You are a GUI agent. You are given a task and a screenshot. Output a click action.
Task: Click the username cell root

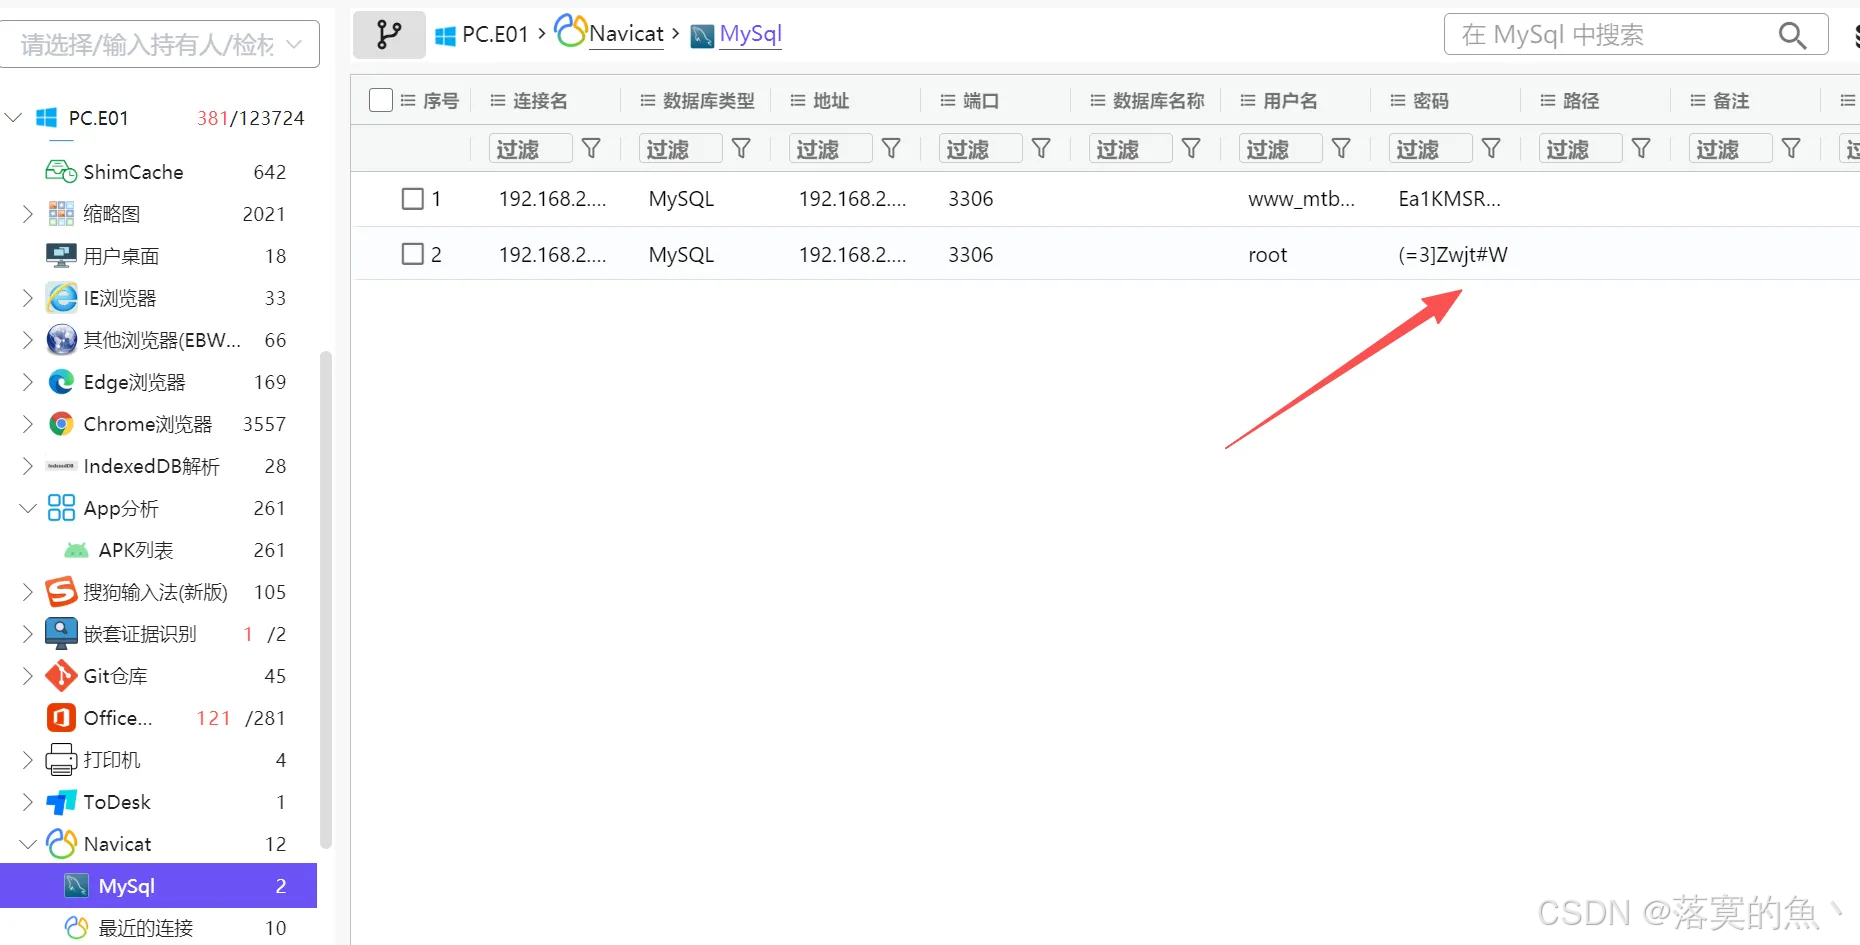click(1268, 254)
